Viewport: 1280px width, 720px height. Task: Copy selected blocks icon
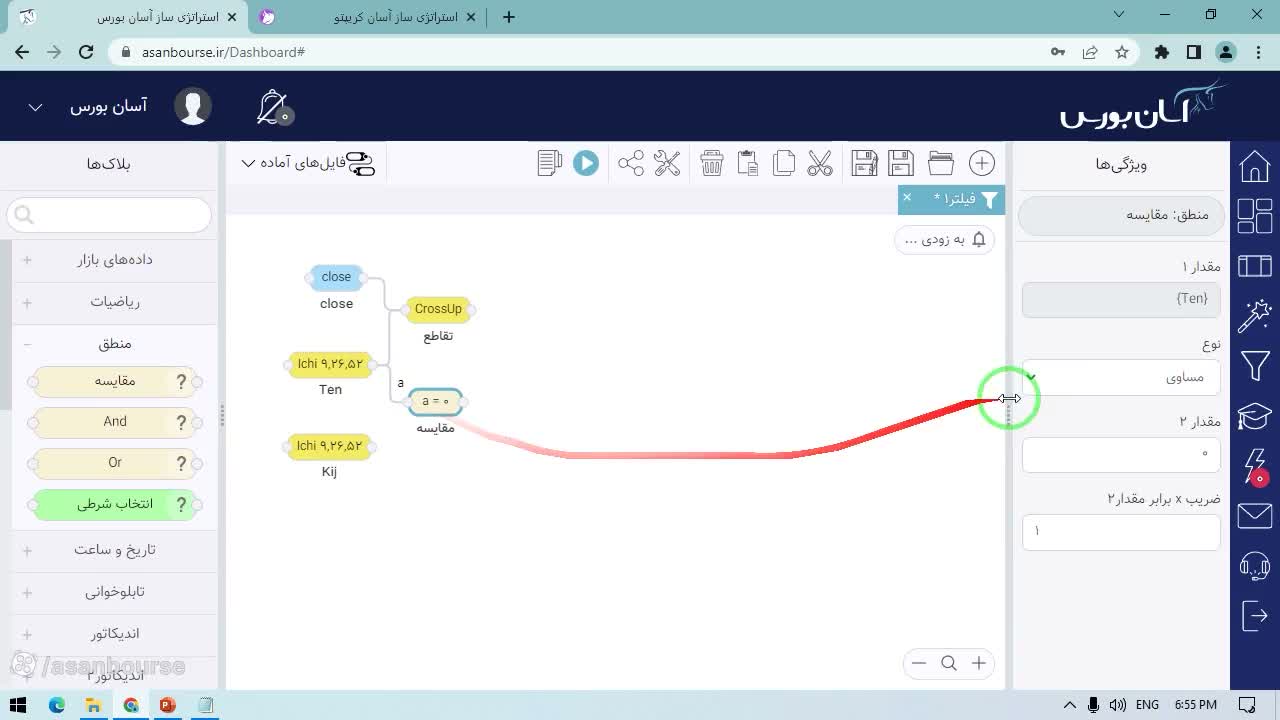tap(784, 163)
